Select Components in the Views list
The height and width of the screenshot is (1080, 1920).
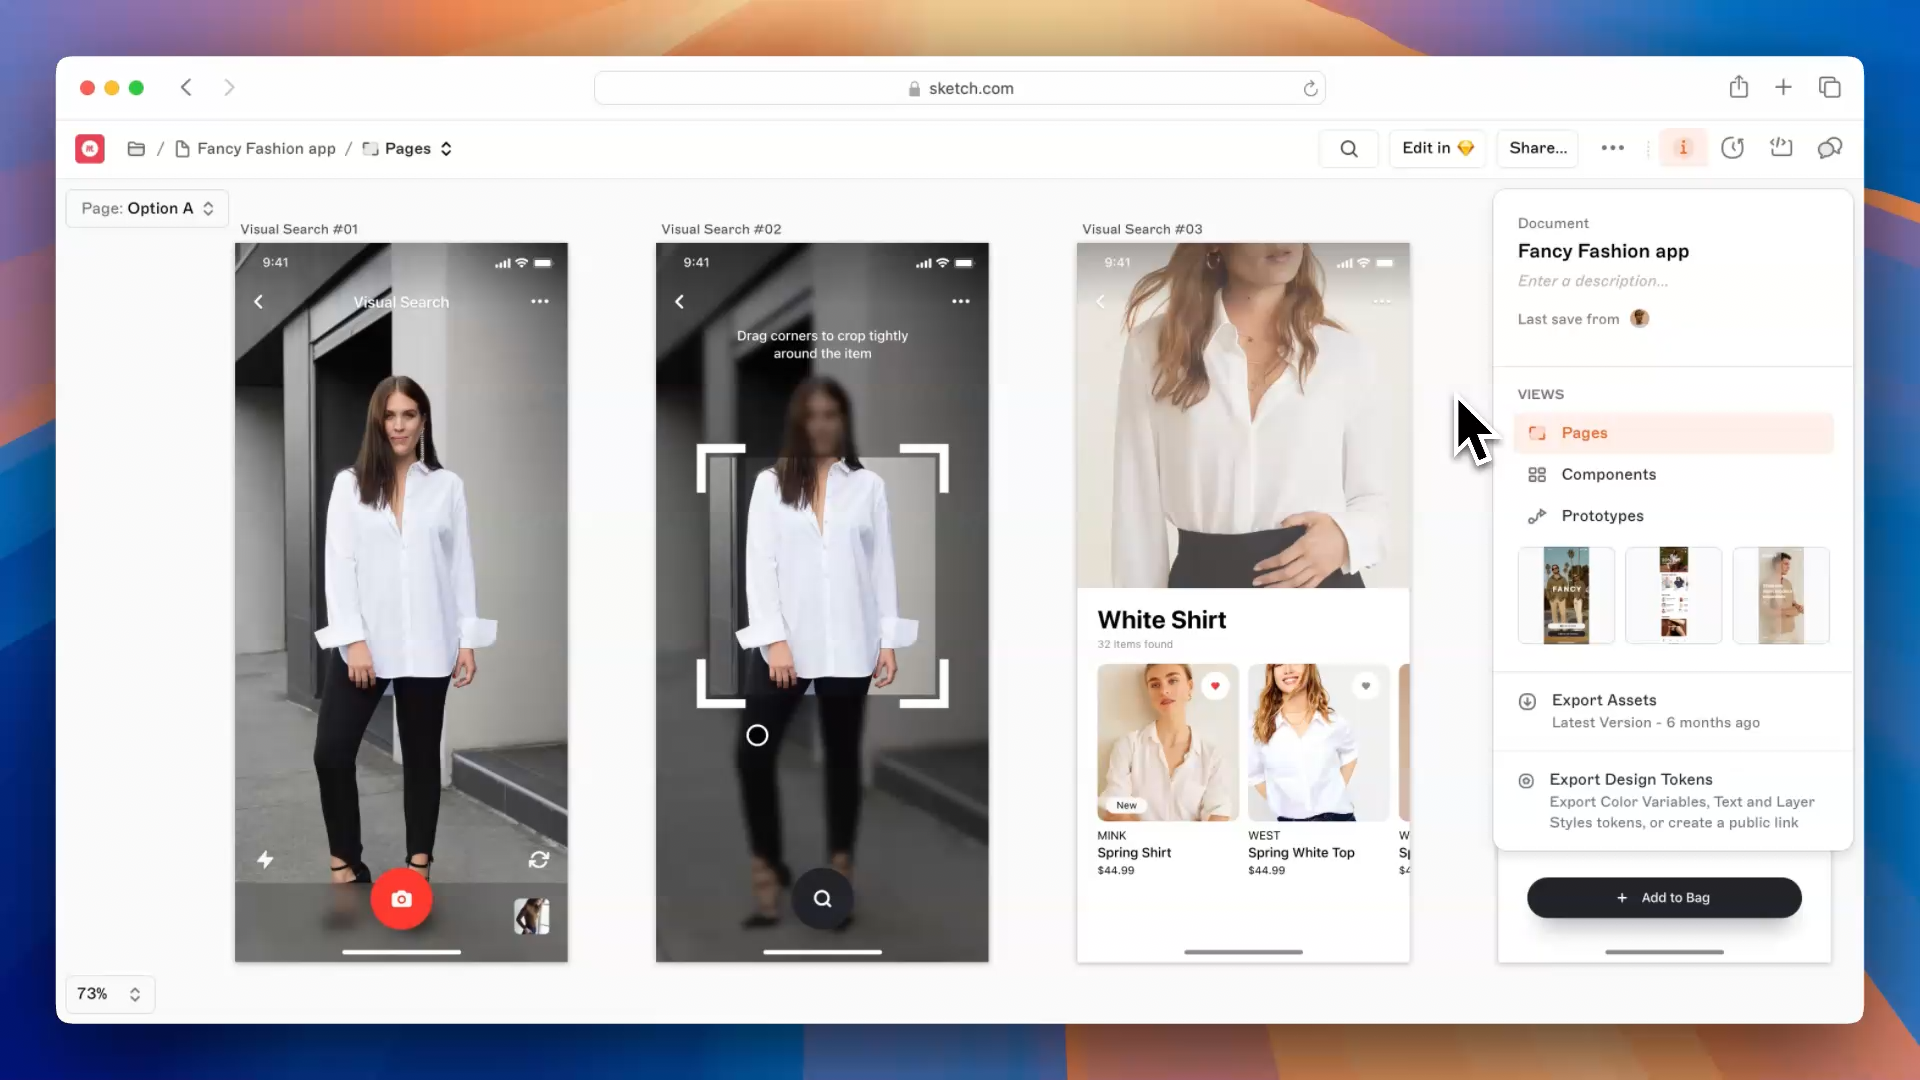(x=1608, y=475)
